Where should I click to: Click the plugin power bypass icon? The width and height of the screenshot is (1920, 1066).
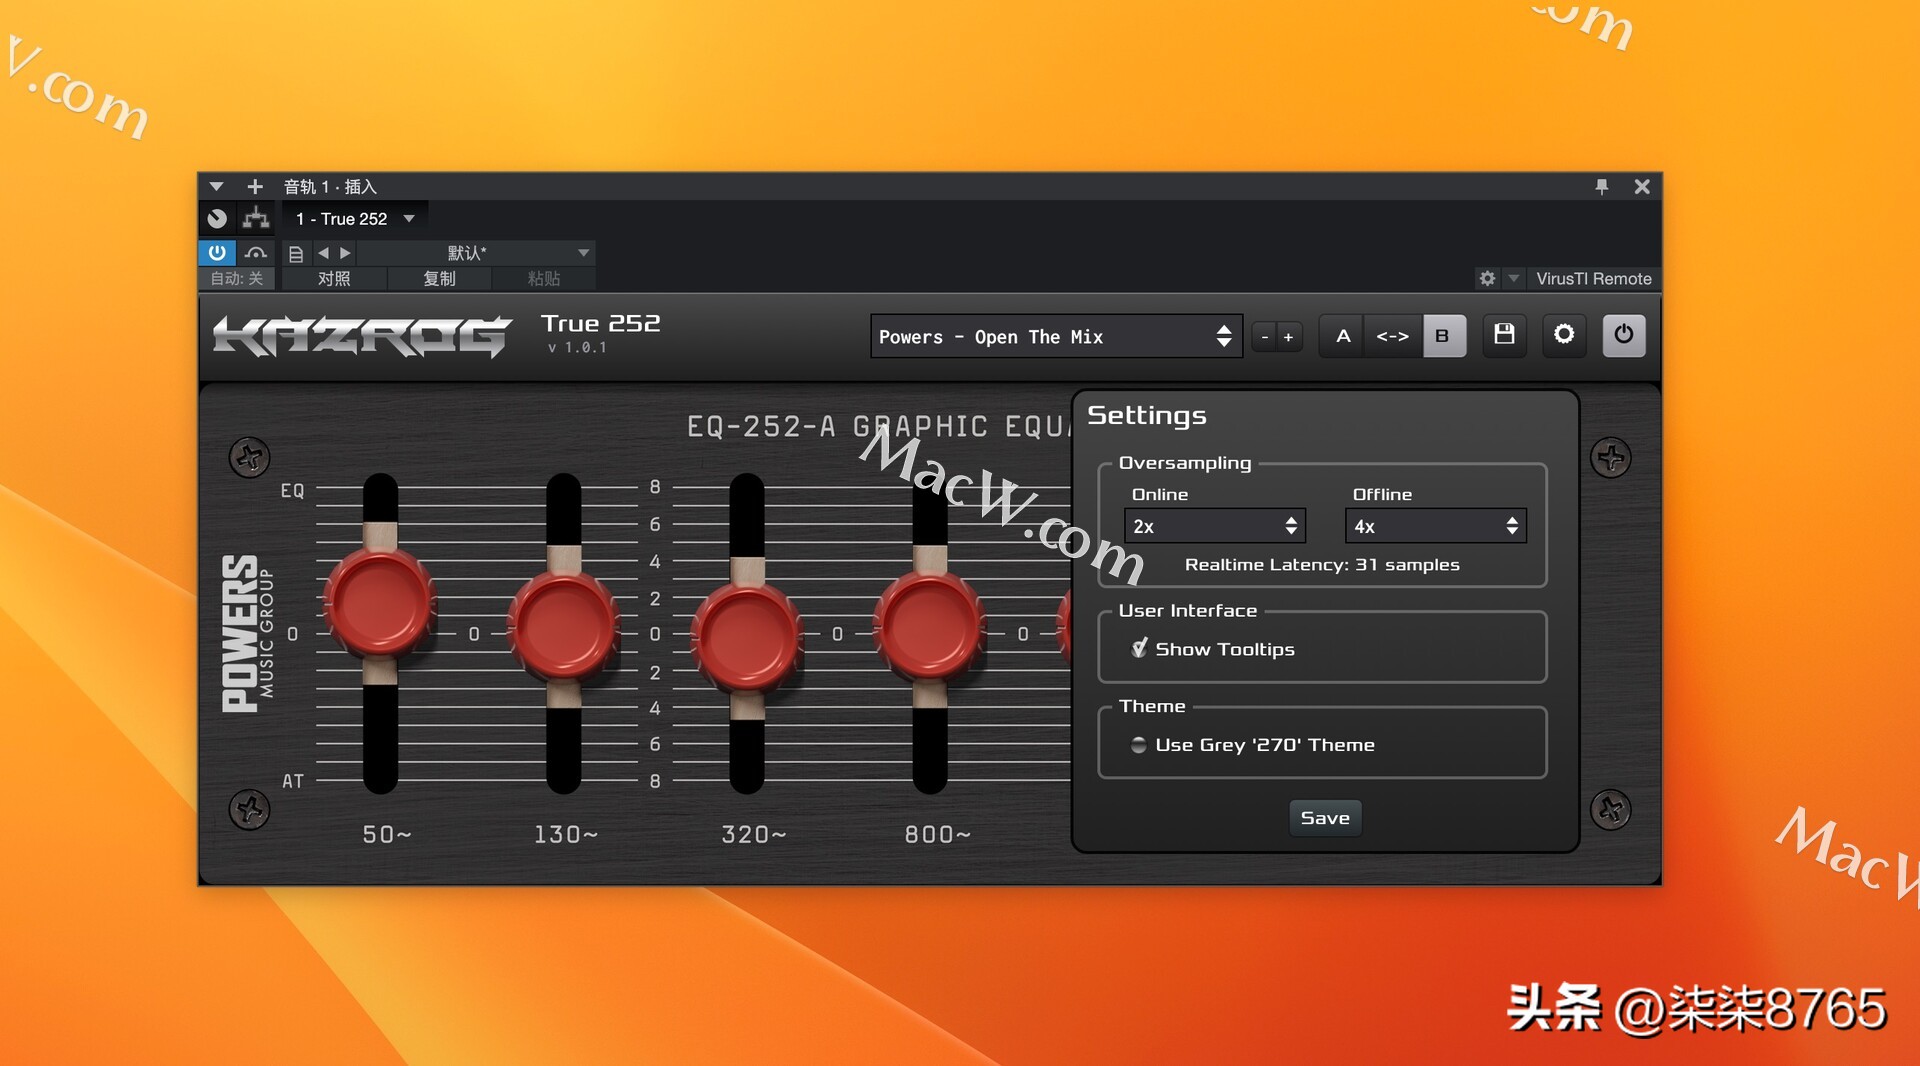tap(1623, 336)
